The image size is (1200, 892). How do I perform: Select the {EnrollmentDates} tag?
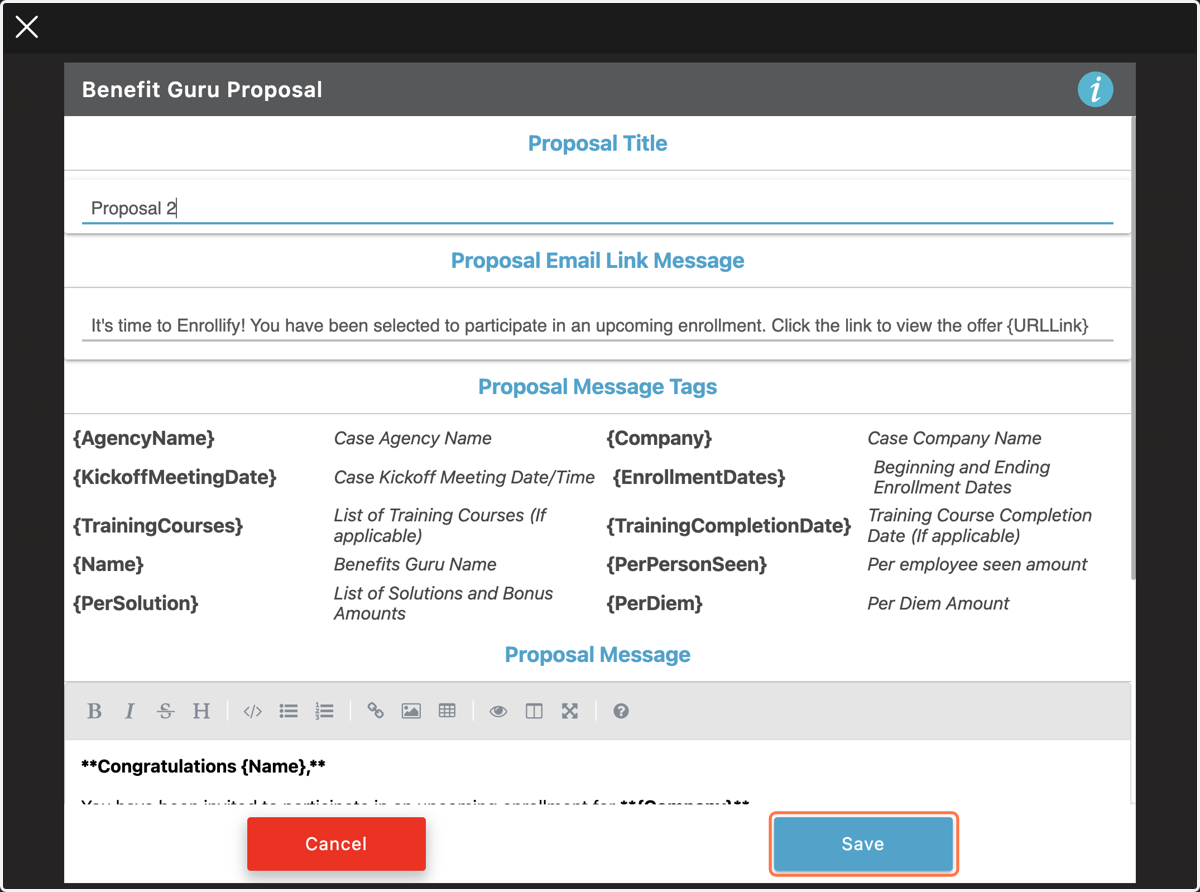(699, 477)
